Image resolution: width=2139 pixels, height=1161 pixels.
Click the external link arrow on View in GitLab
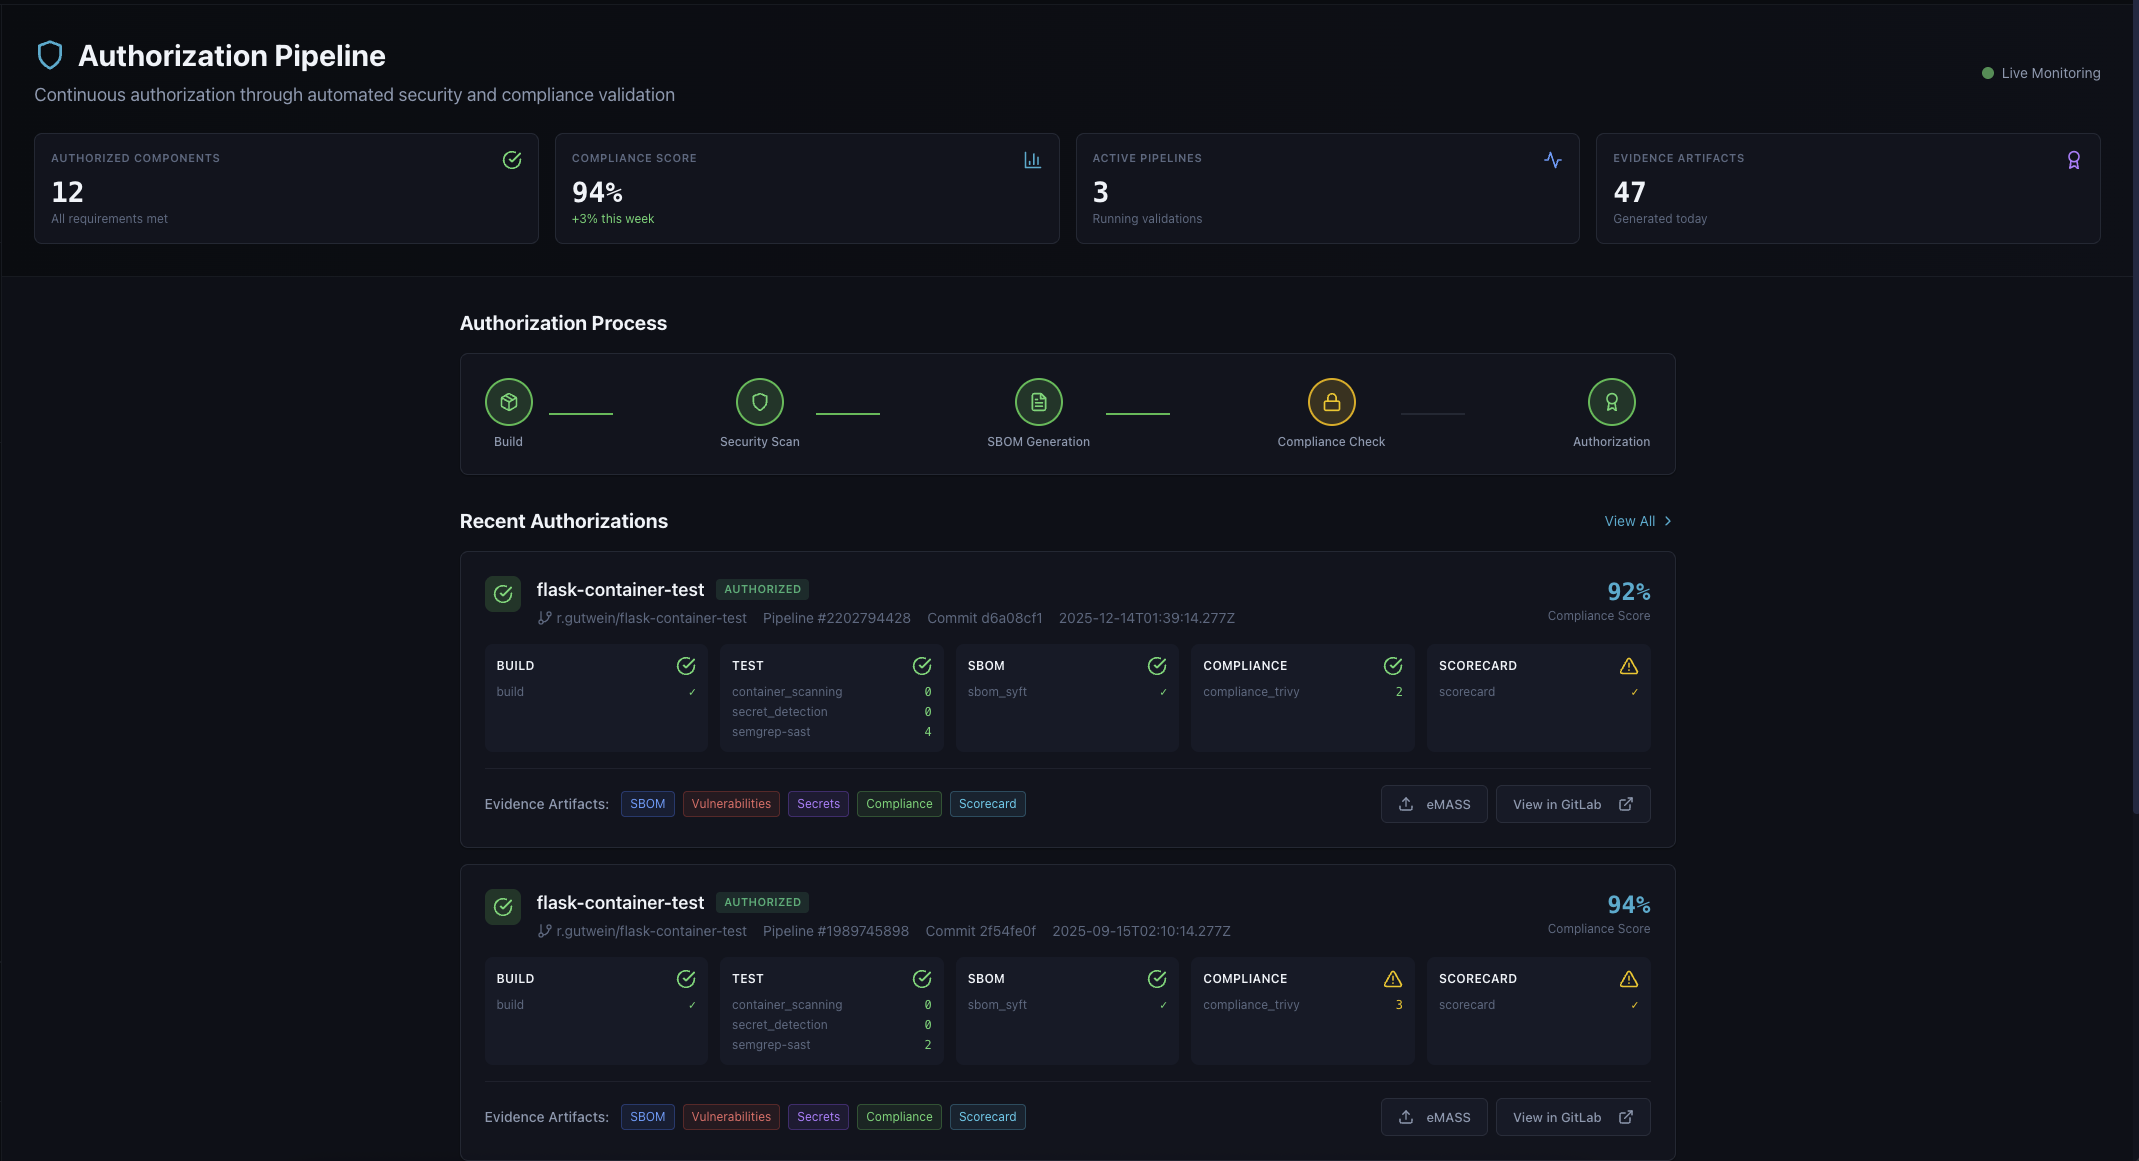click(x=1626, y=804)
